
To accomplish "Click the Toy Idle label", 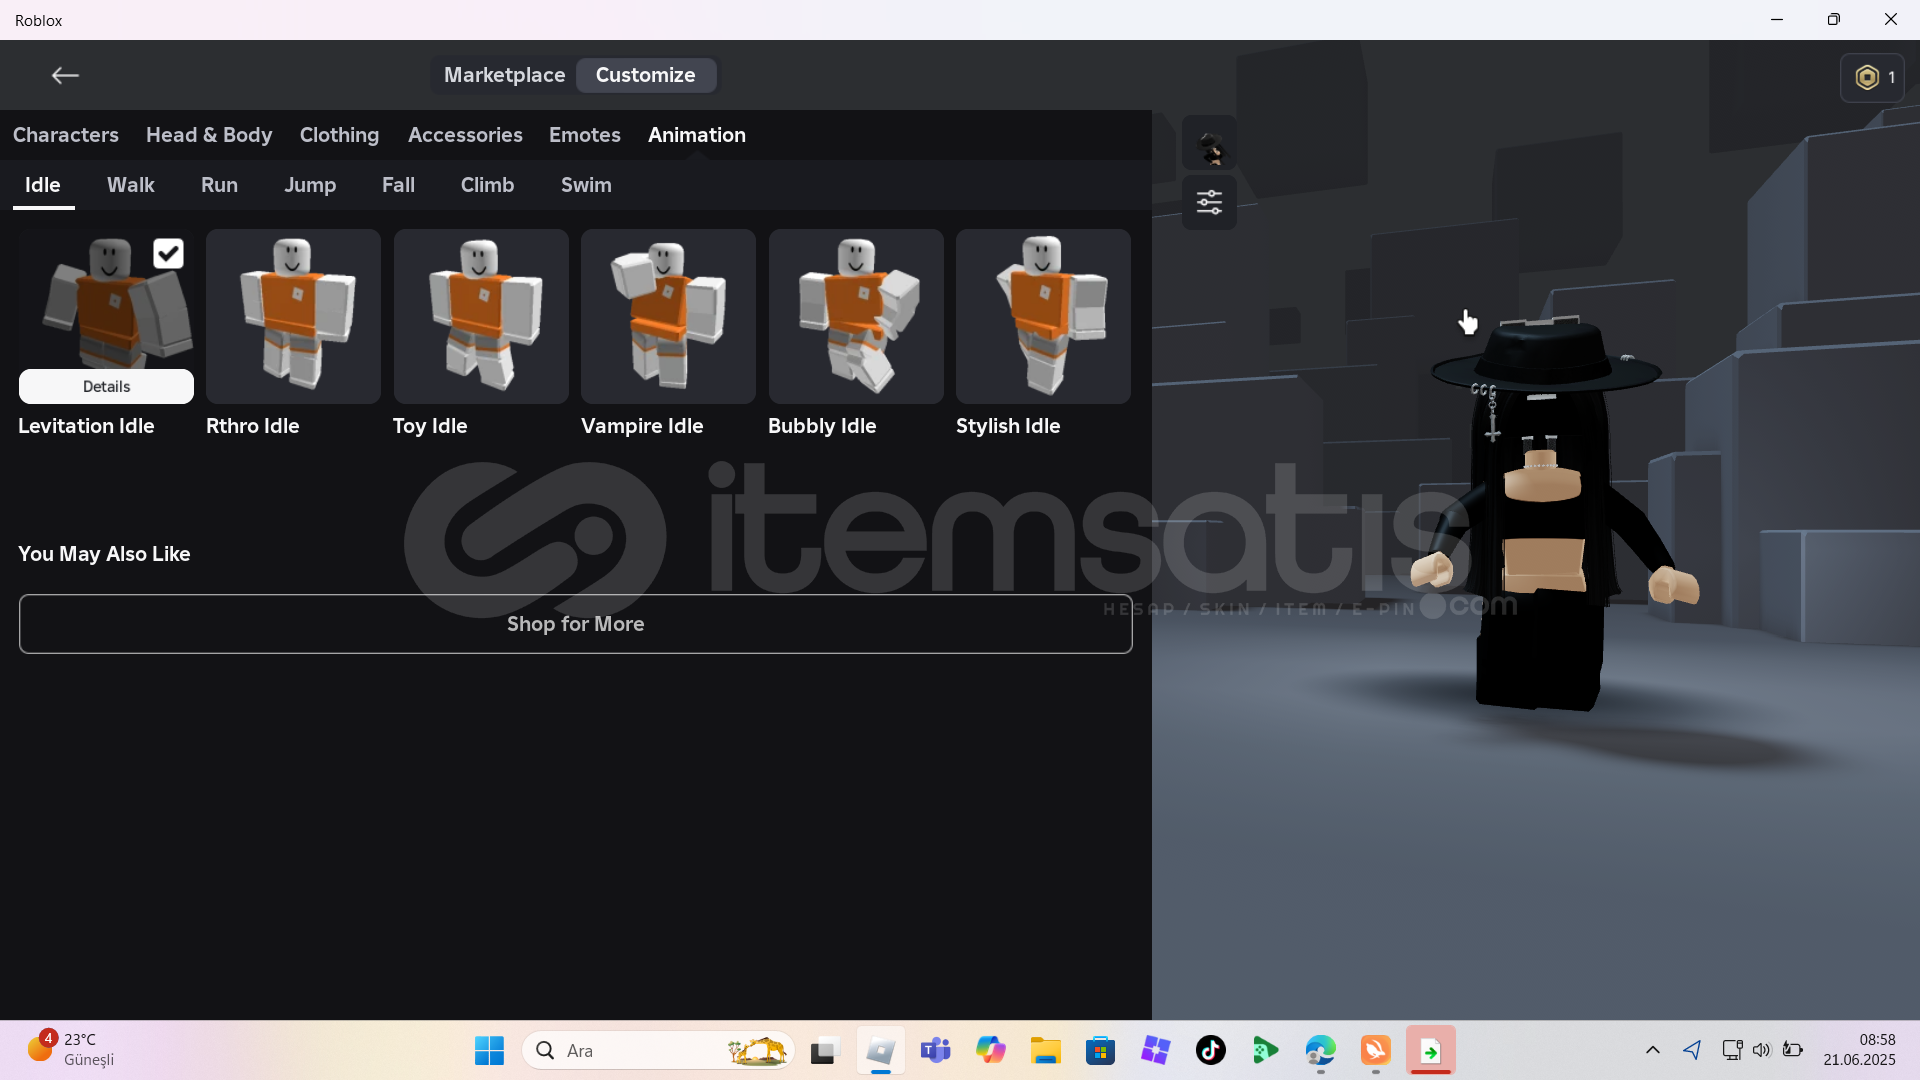I will click(x=430, y=426).
